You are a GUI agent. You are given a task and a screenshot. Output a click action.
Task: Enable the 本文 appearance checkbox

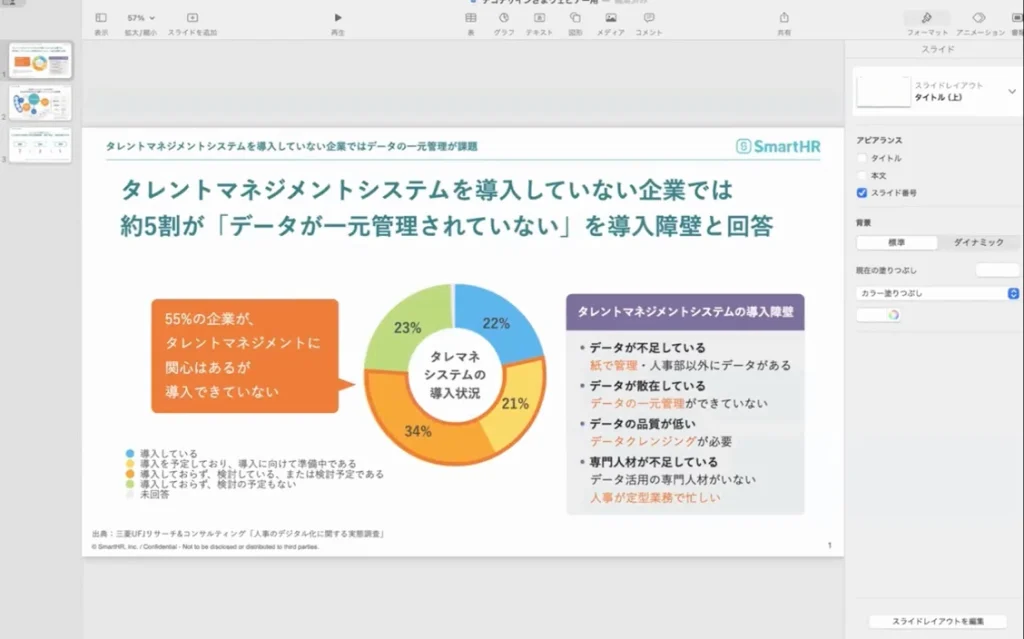862,175
